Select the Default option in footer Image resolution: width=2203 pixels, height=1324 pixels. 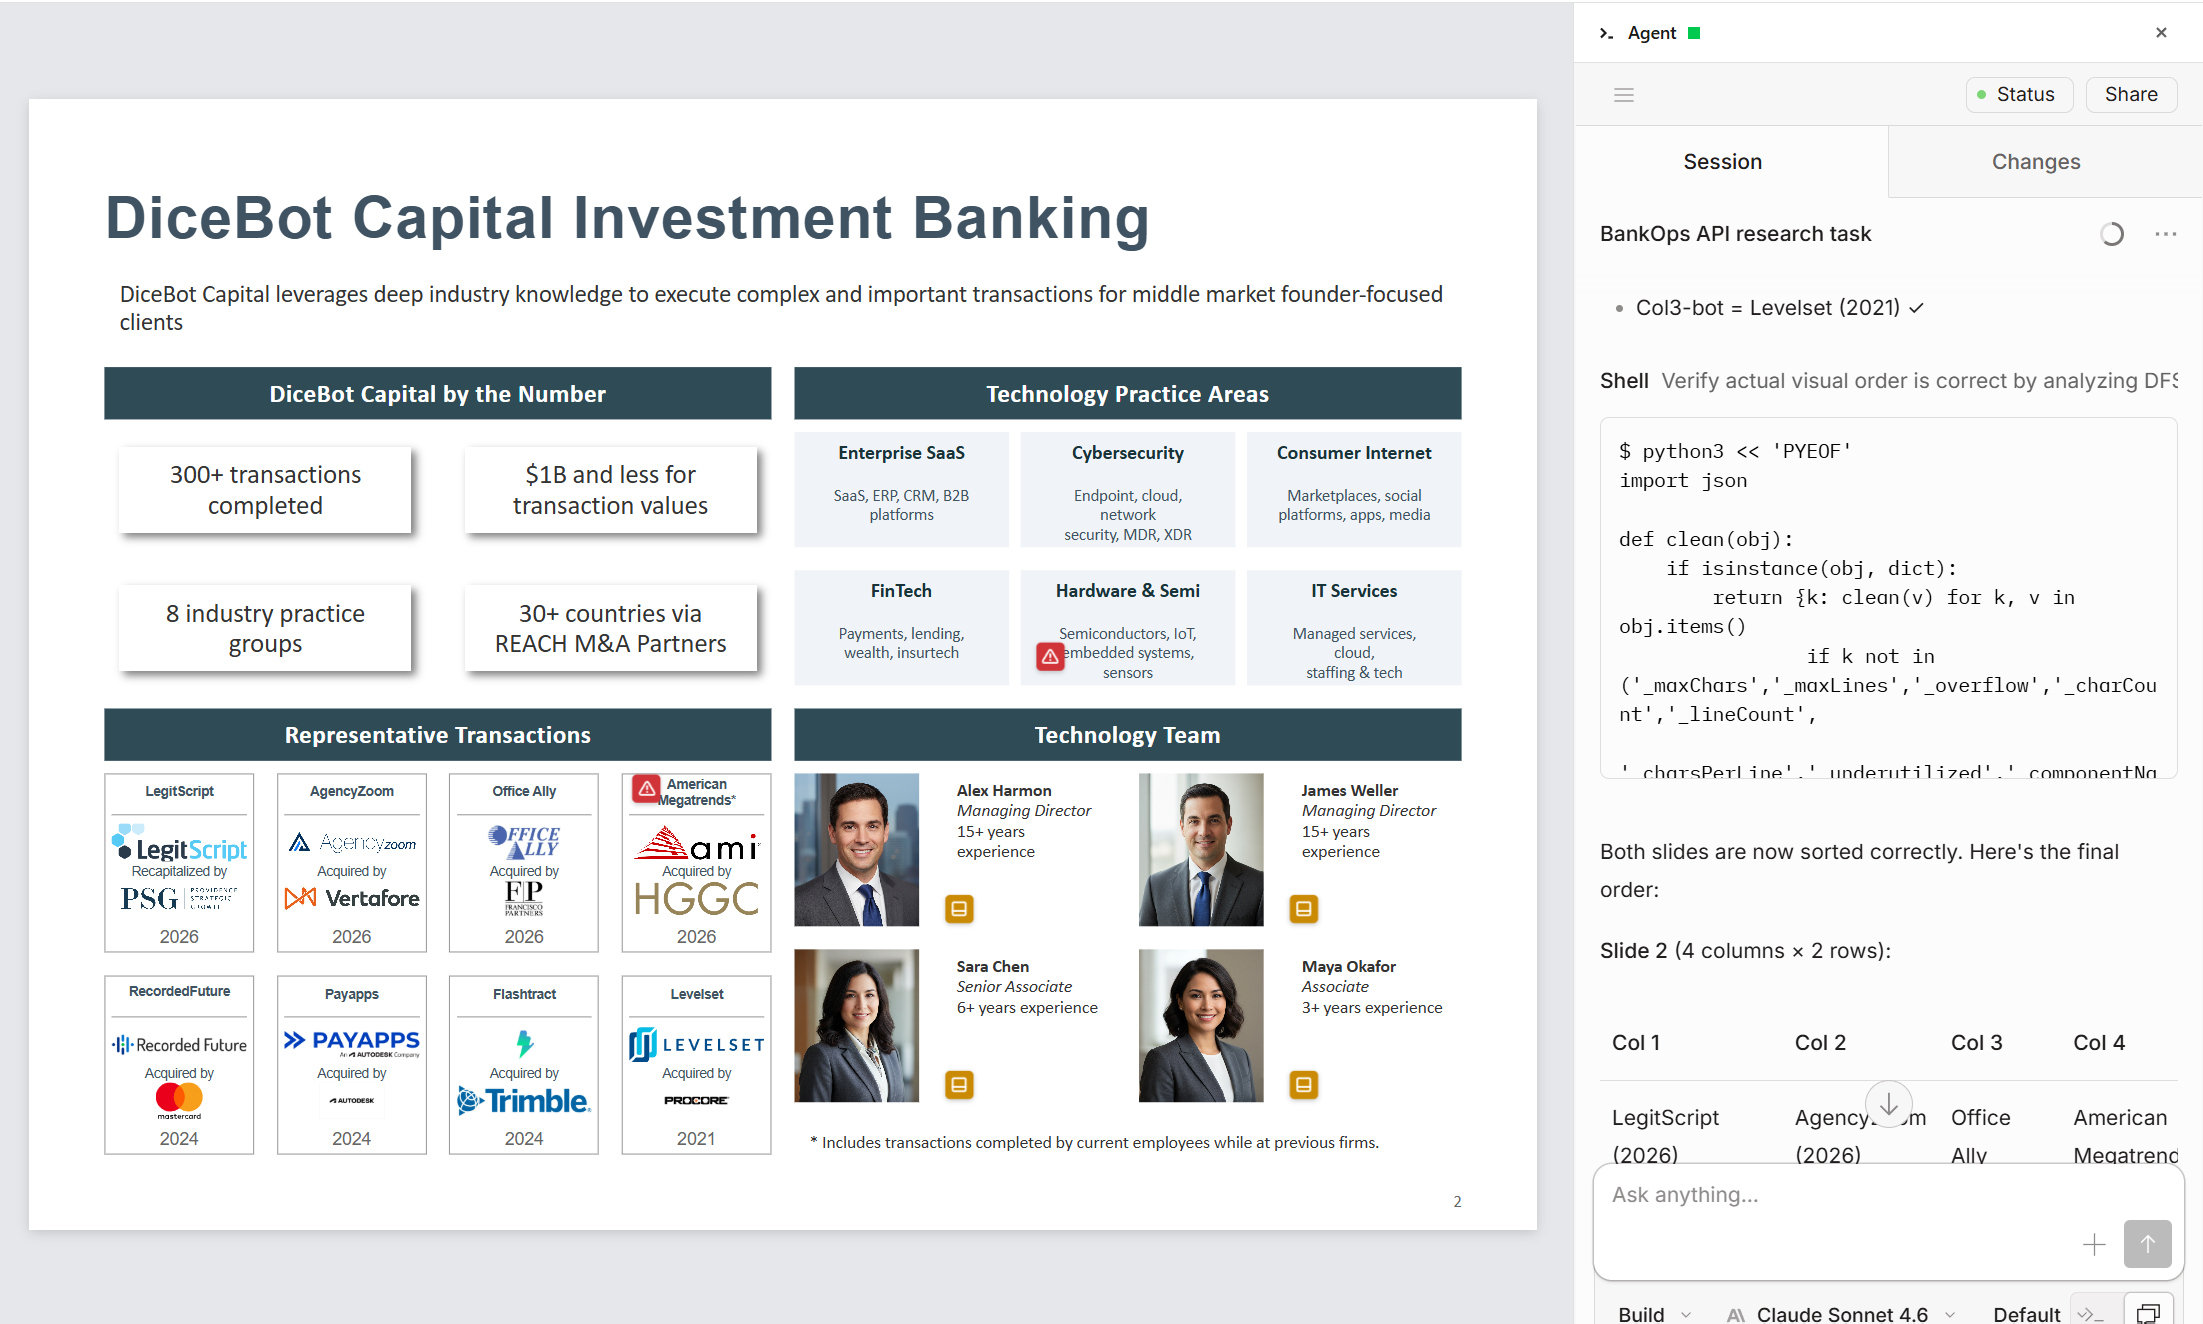click(2026, 1313)
